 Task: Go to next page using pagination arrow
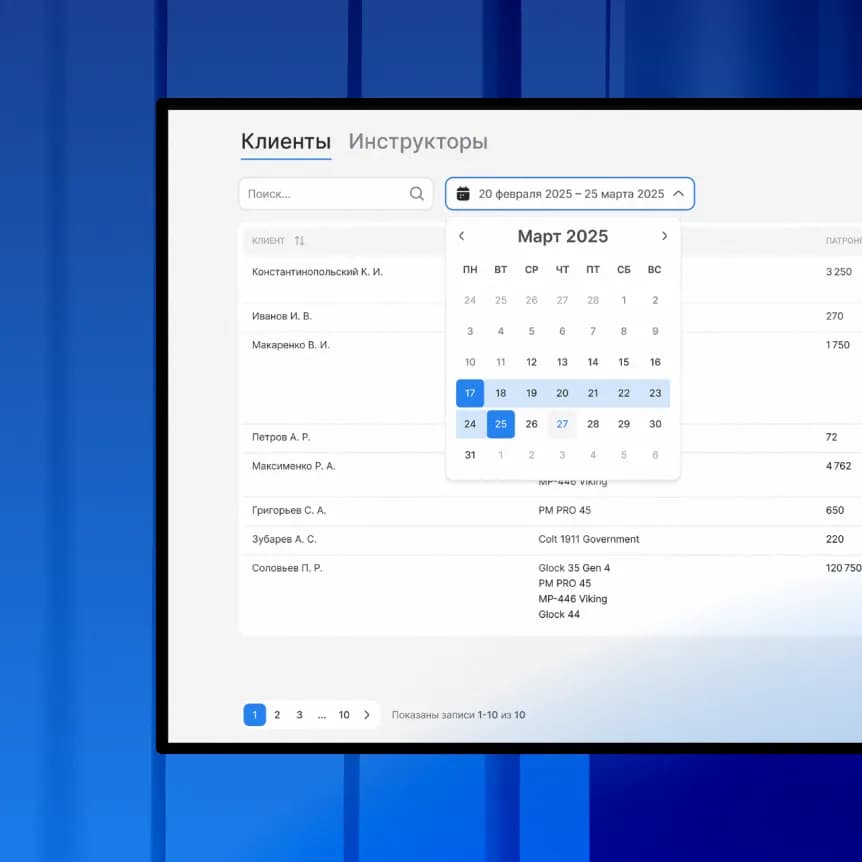point(367,715)
